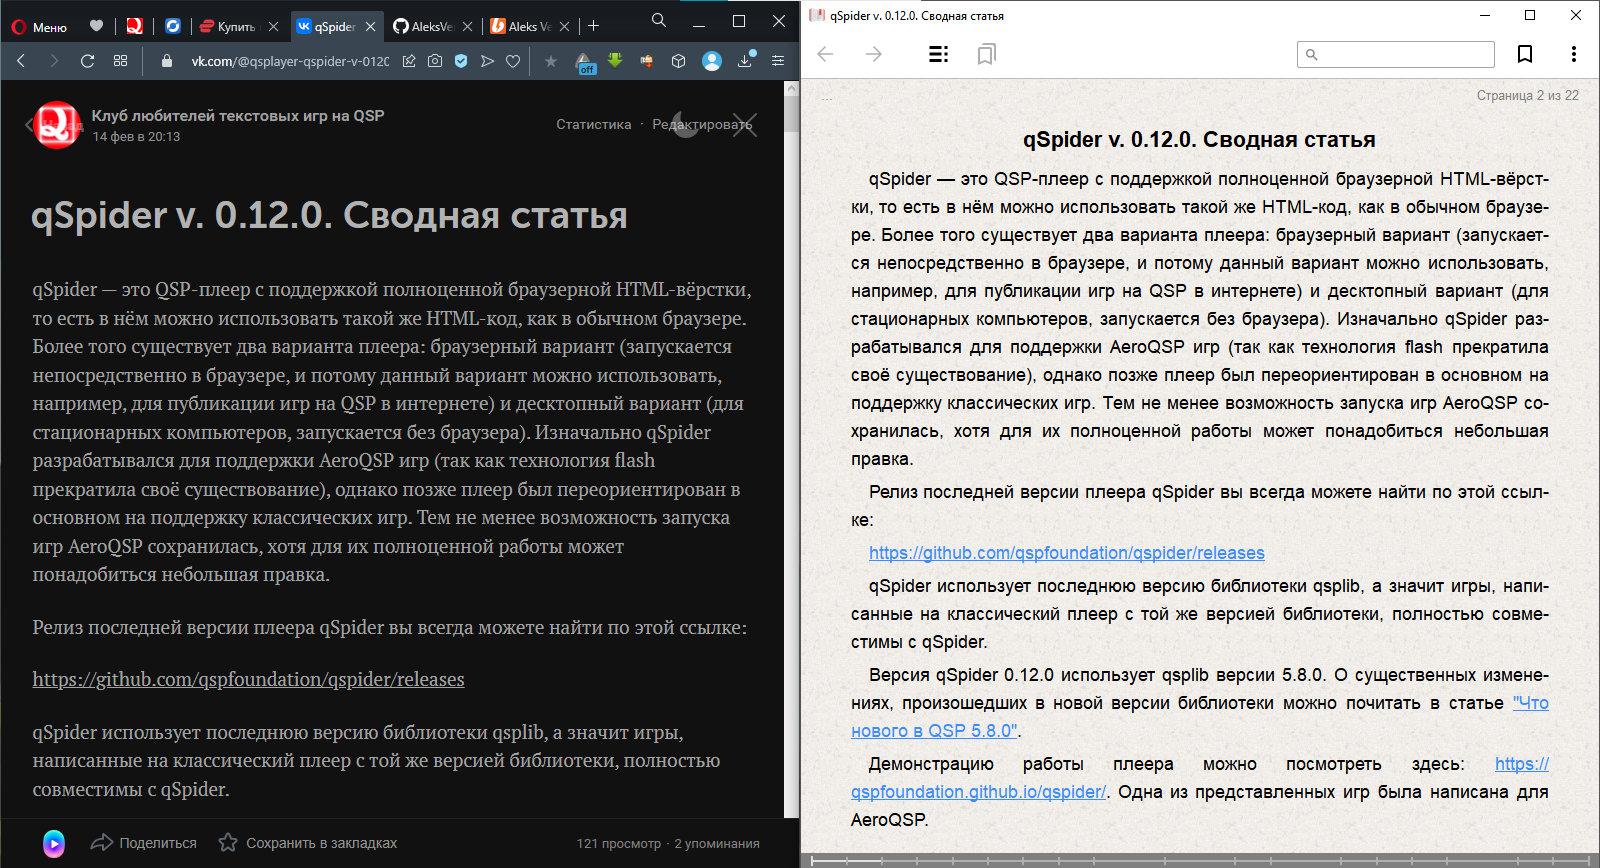
Task: Close the qSpider VK tab
Action: [x=370, y=27]
